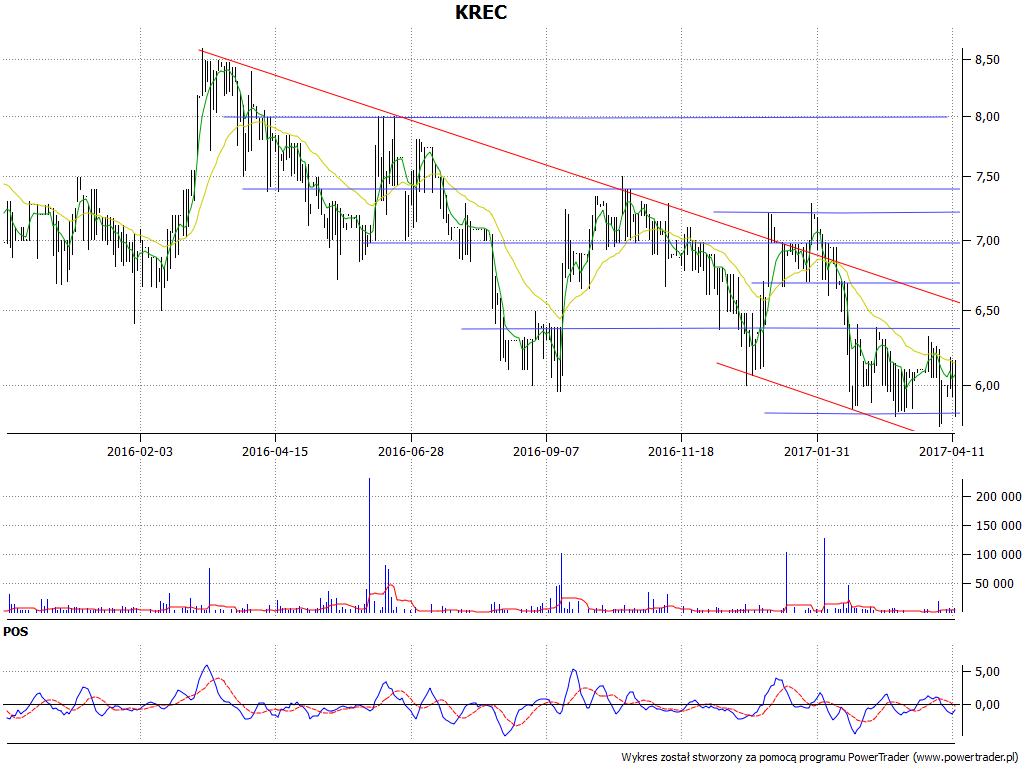This screenshot has height=768, width=1024.
Task: Click the 2017-04-11 date label
Action: [952, 451]
